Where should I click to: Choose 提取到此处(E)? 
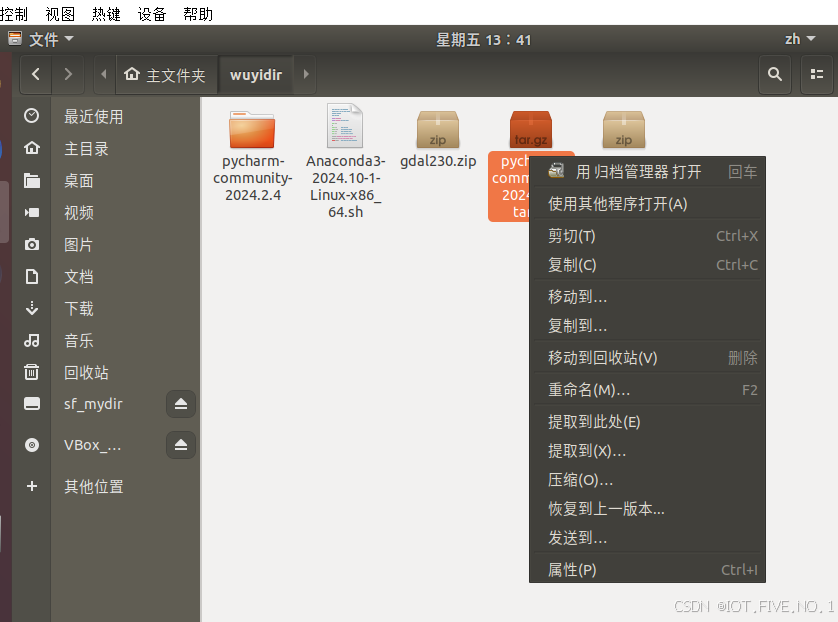(x=647, y=422)
